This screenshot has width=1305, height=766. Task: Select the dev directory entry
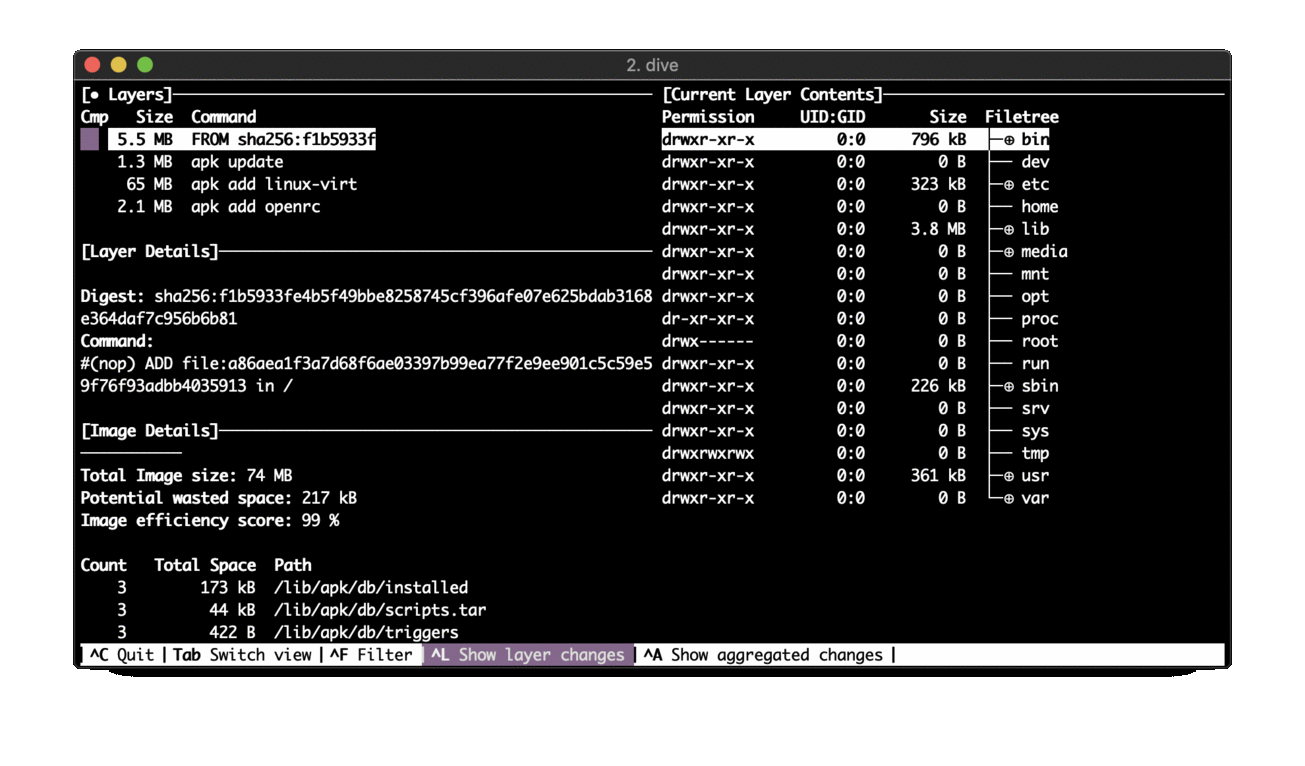tap(1036, 161)
